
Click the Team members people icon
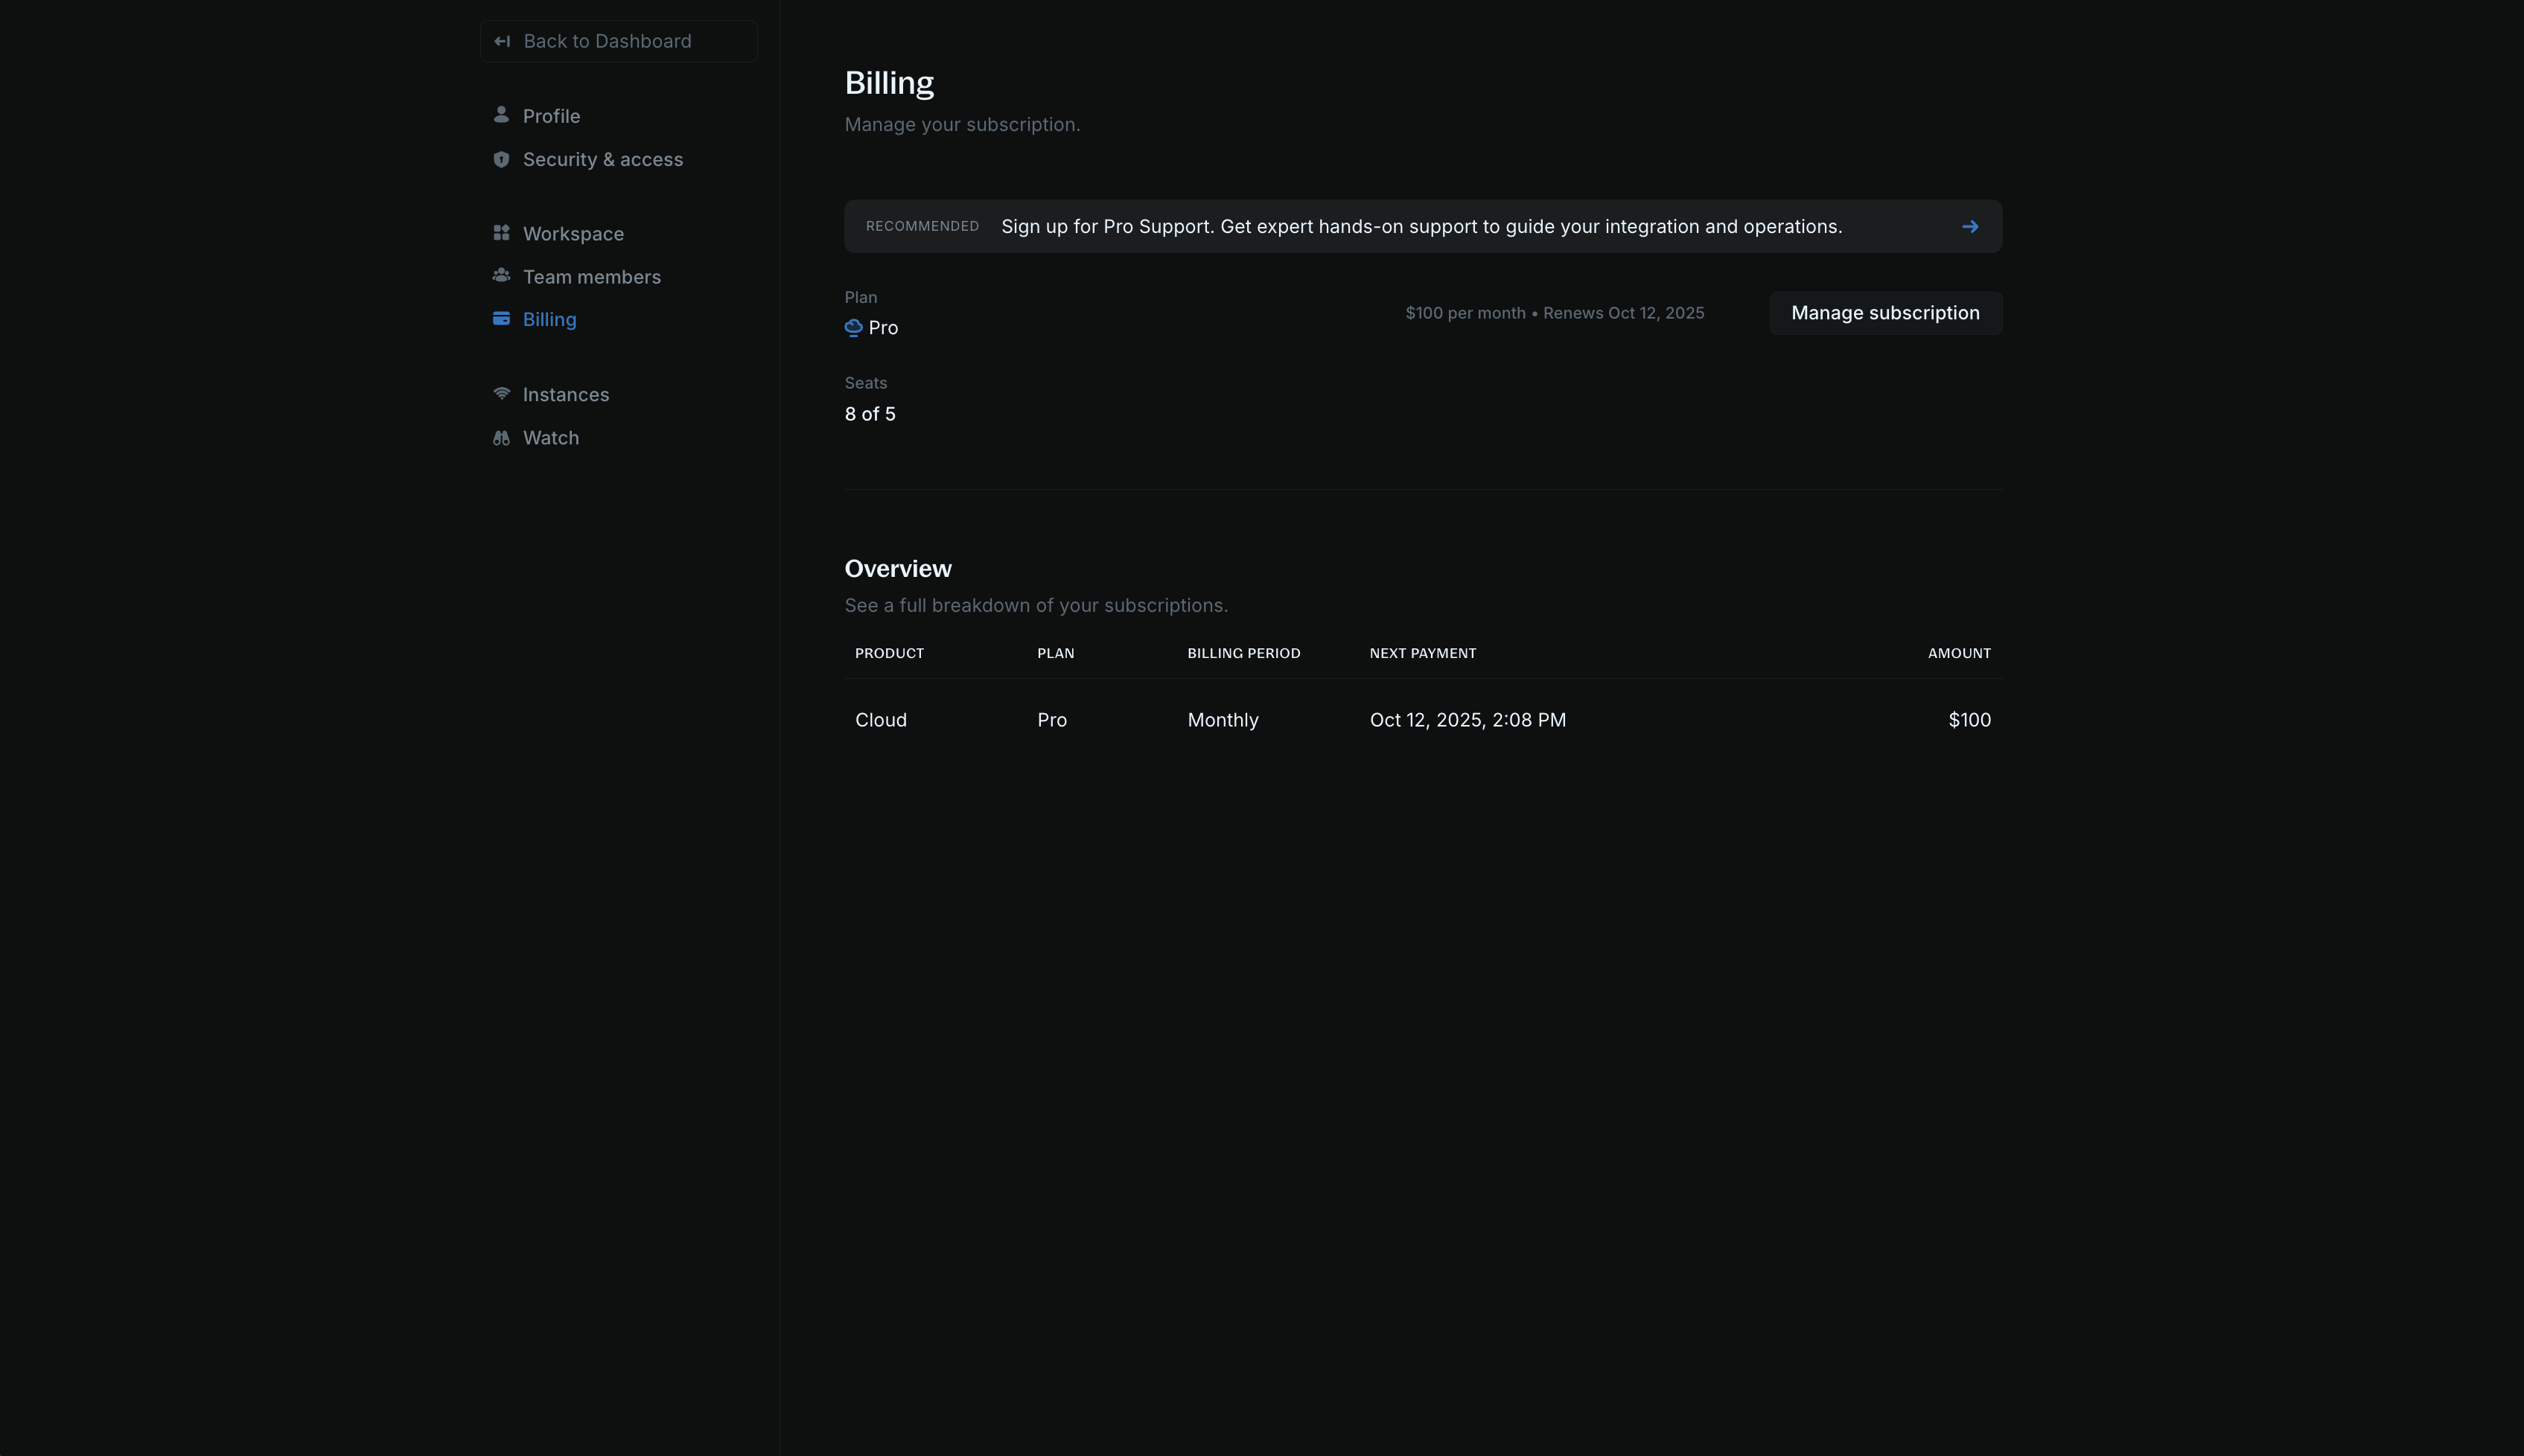coord(501,275)
